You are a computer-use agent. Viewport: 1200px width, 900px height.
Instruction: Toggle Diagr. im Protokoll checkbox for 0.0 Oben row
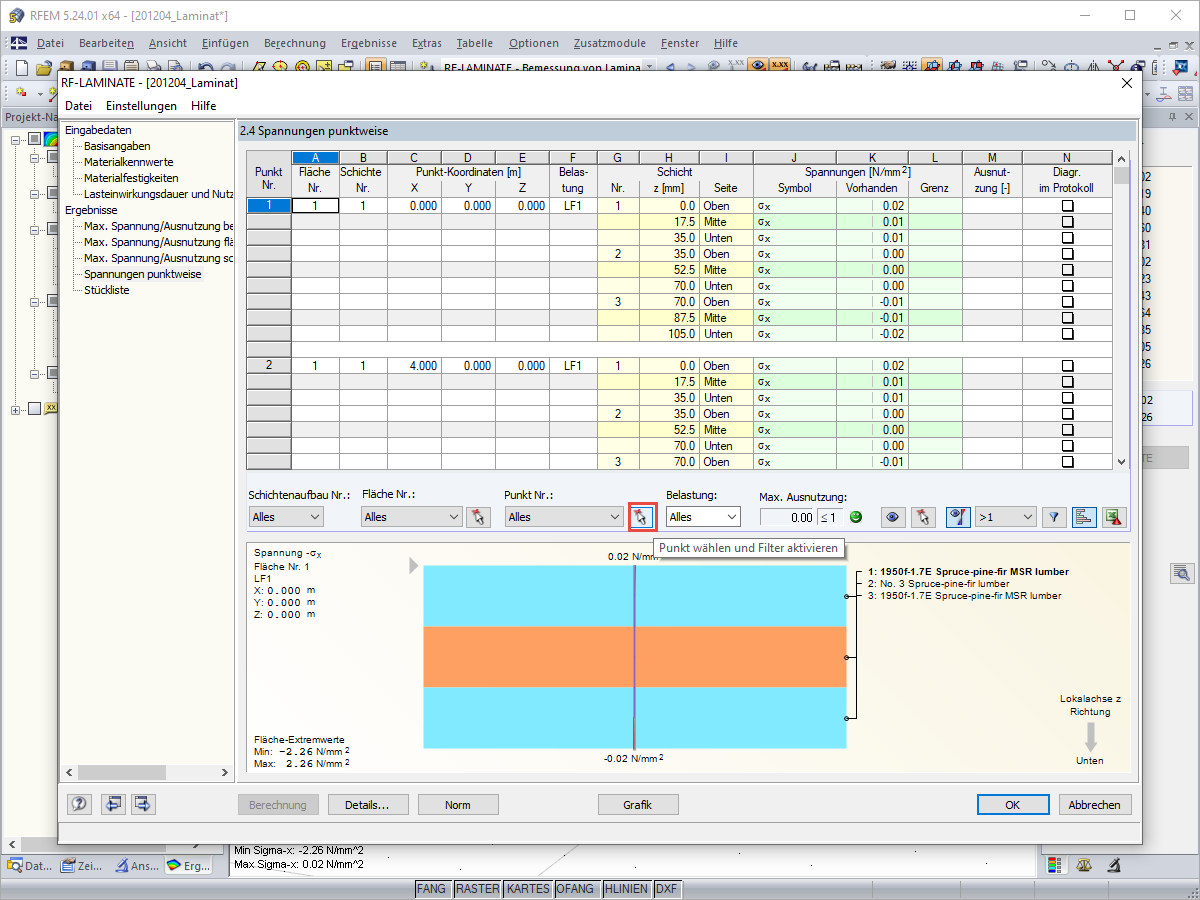pos(1067,206)
